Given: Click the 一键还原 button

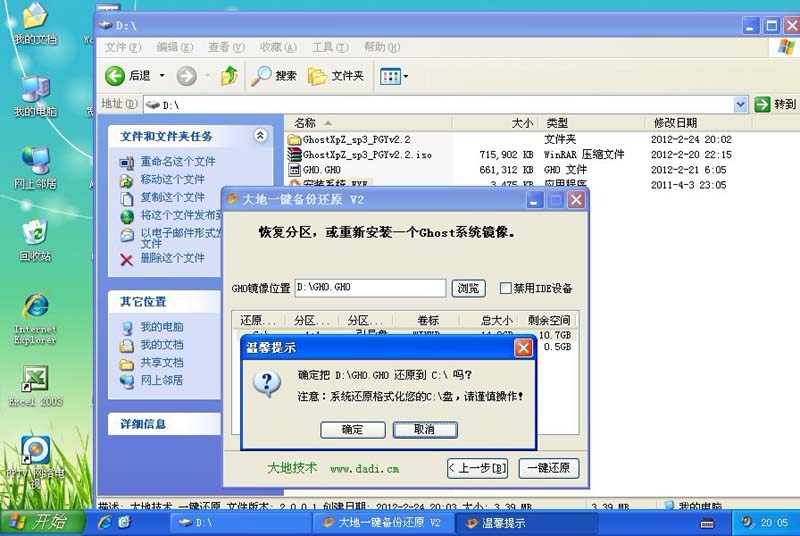Looking at the screenshot, I should click(x=549, y=468).
